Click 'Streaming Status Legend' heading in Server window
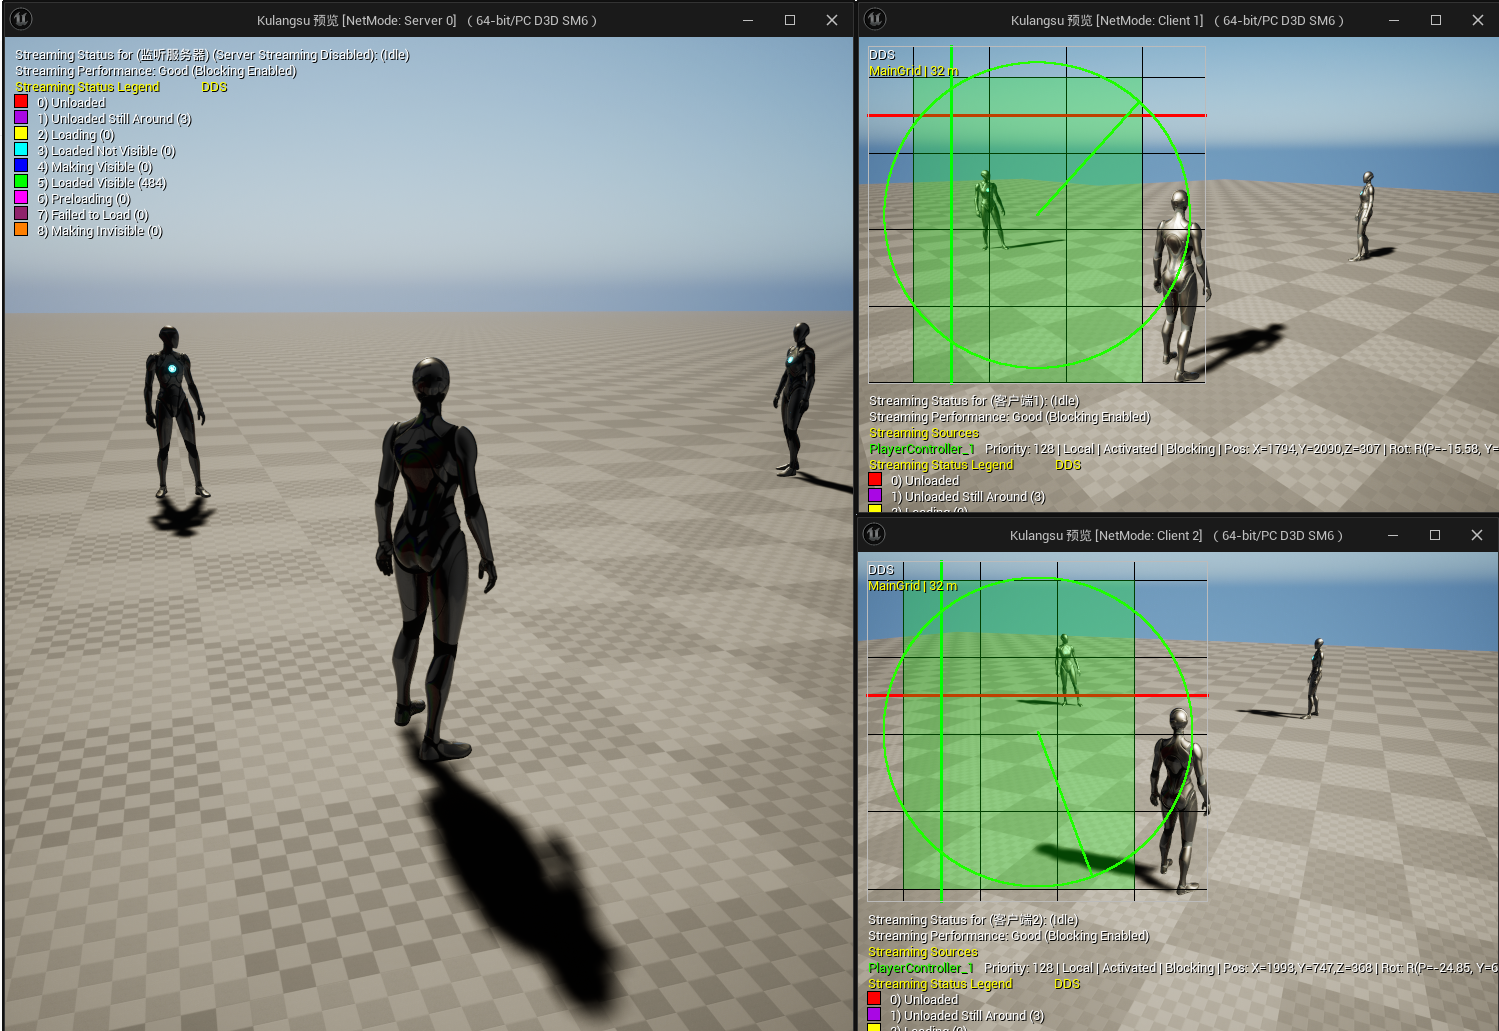The height and width of the screenshot is (1031, 1499). (88, 87)
